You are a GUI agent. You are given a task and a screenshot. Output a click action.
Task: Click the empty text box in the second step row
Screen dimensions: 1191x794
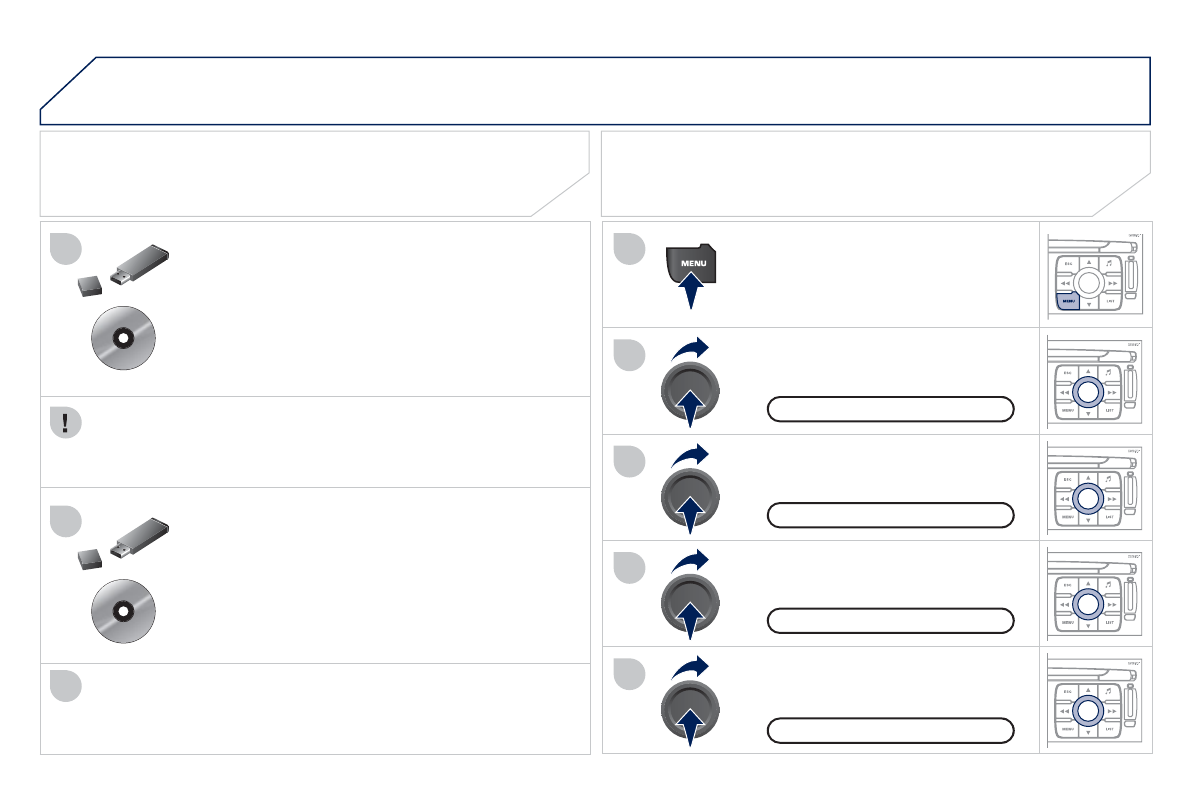[890, 408]
